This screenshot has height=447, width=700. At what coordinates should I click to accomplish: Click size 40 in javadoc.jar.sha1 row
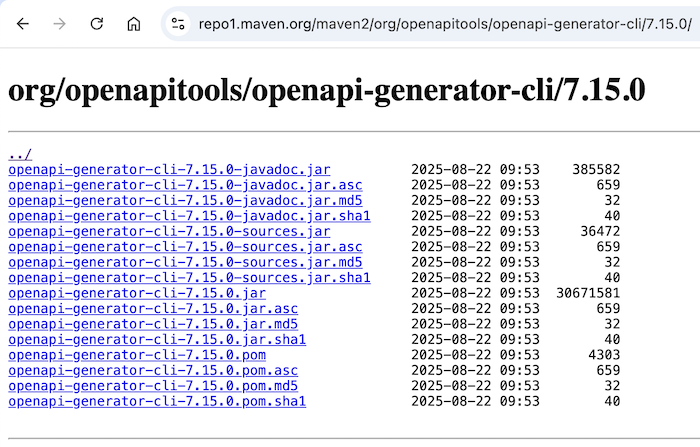(x=612, y=216)
